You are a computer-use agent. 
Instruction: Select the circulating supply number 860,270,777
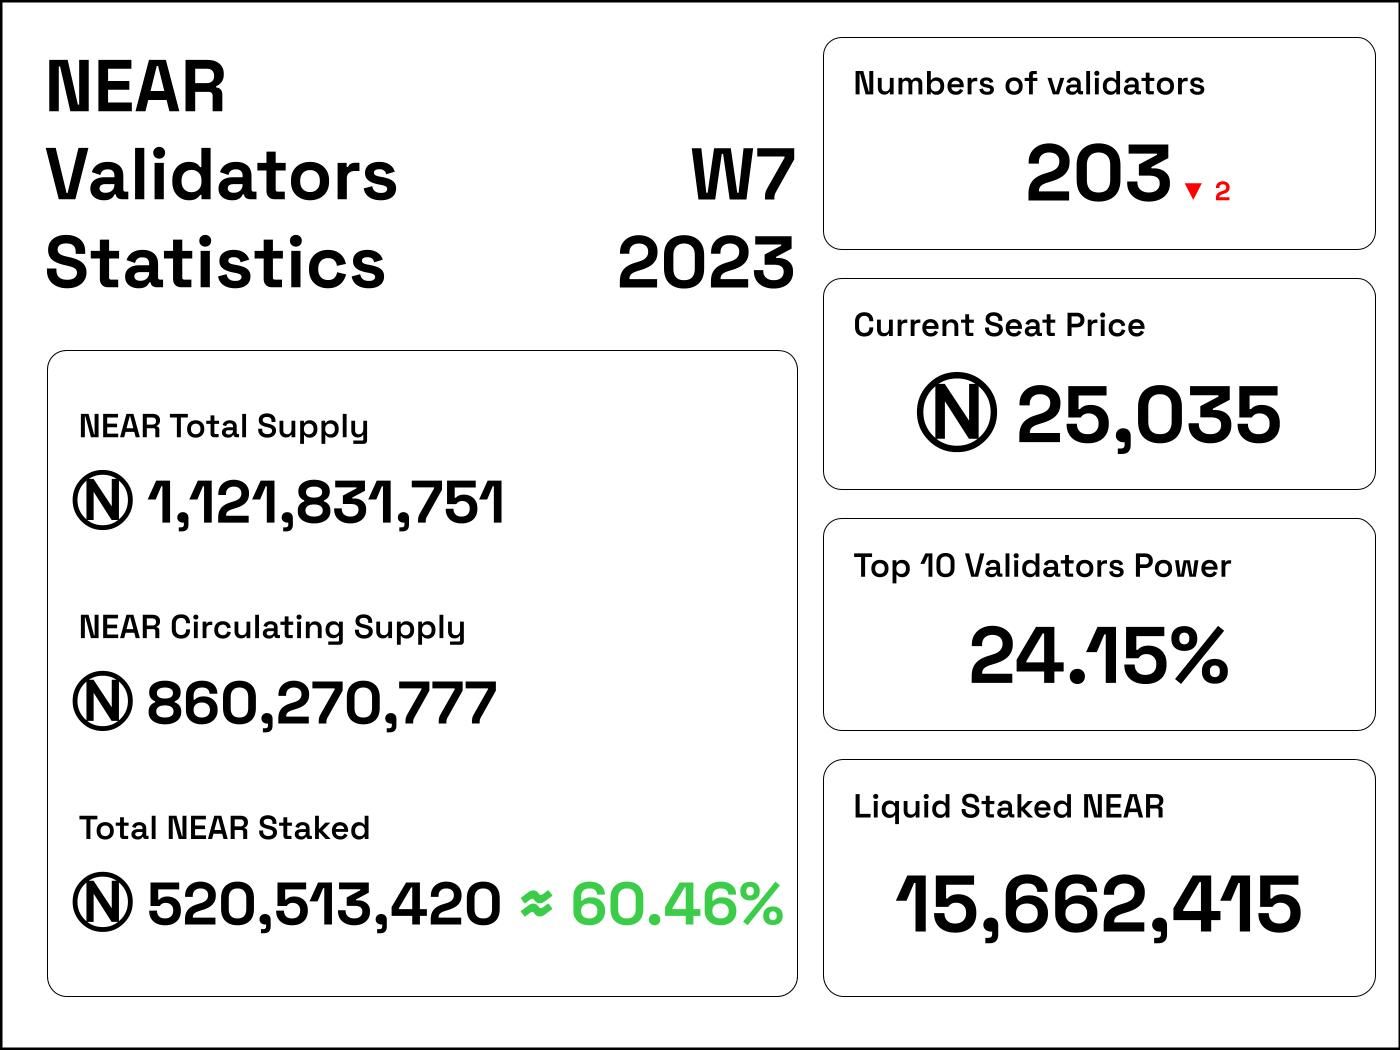tap(321, 703)
